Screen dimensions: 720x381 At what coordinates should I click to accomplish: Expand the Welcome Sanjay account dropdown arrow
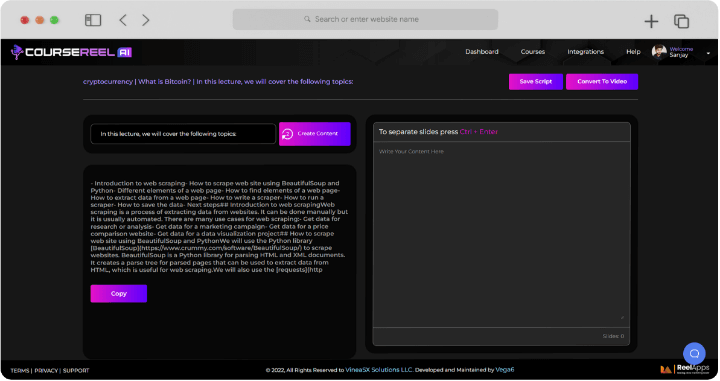coord(708,53)
